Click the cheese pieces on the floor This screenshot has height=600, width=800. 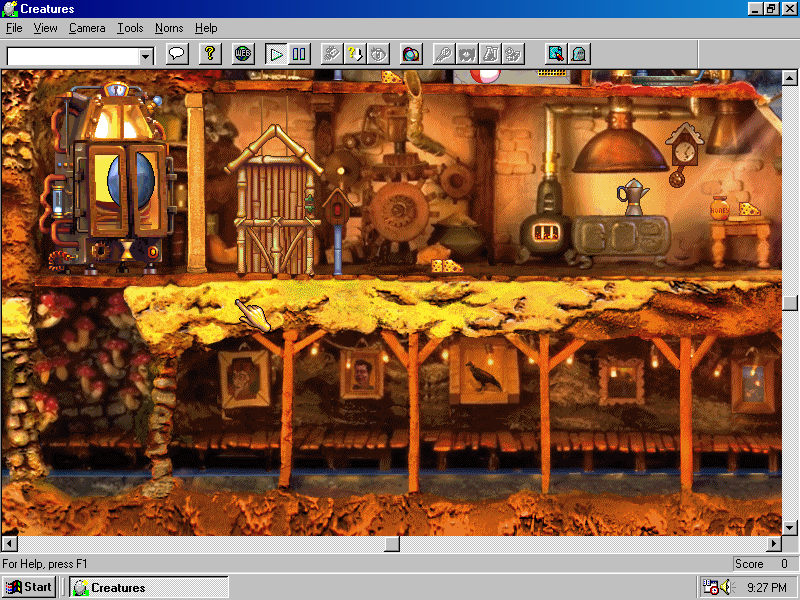coord(446,265)
